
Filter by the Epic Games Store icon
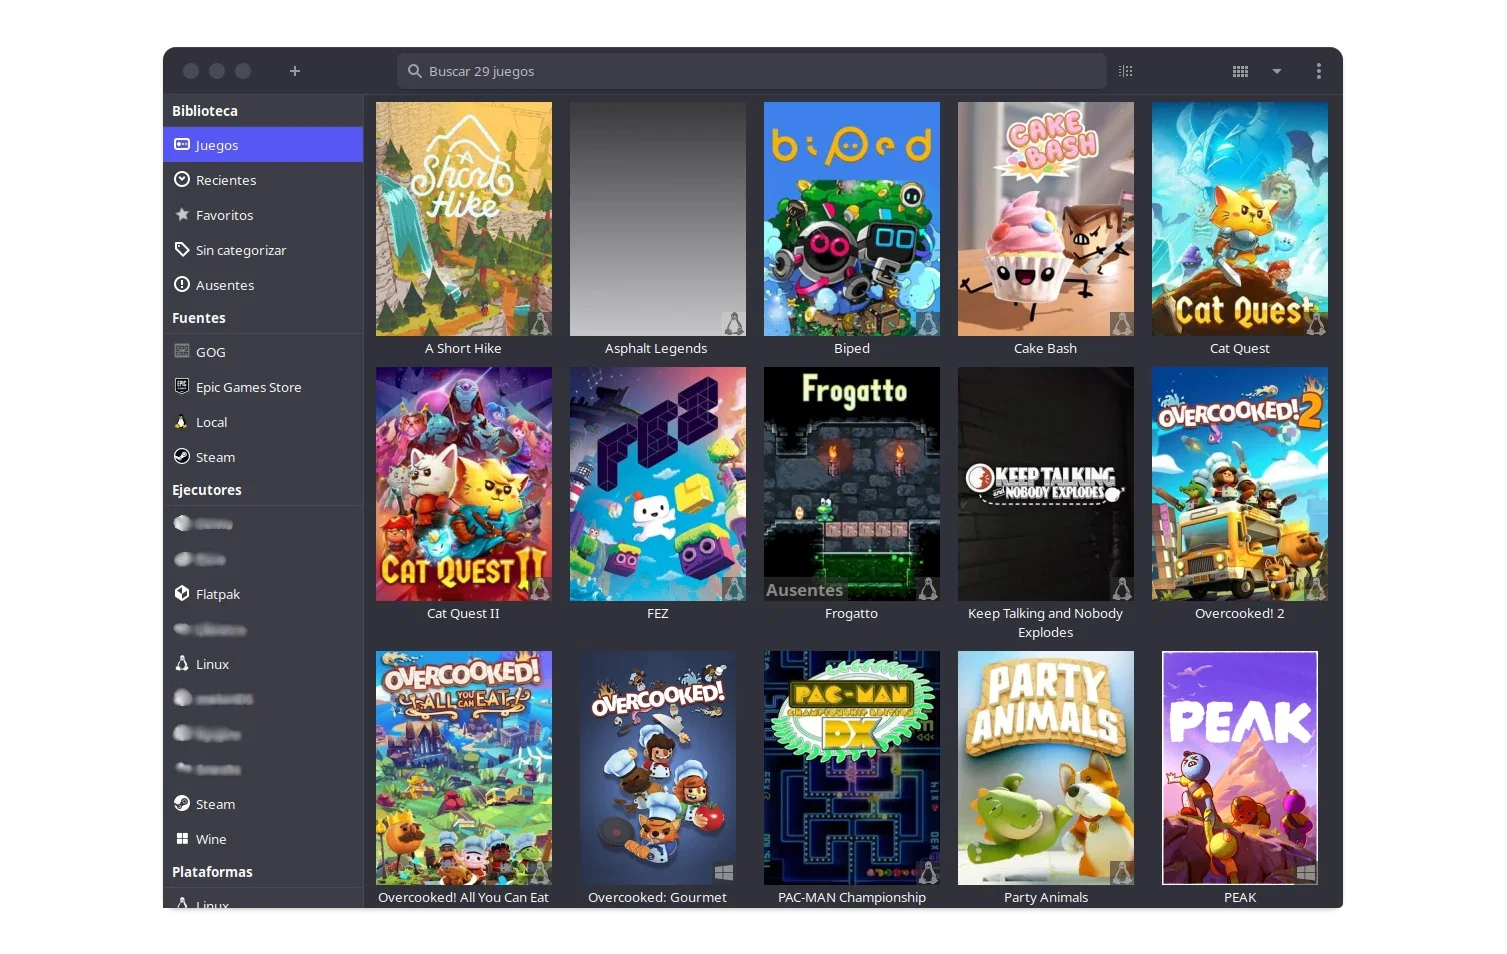(182, 386)
